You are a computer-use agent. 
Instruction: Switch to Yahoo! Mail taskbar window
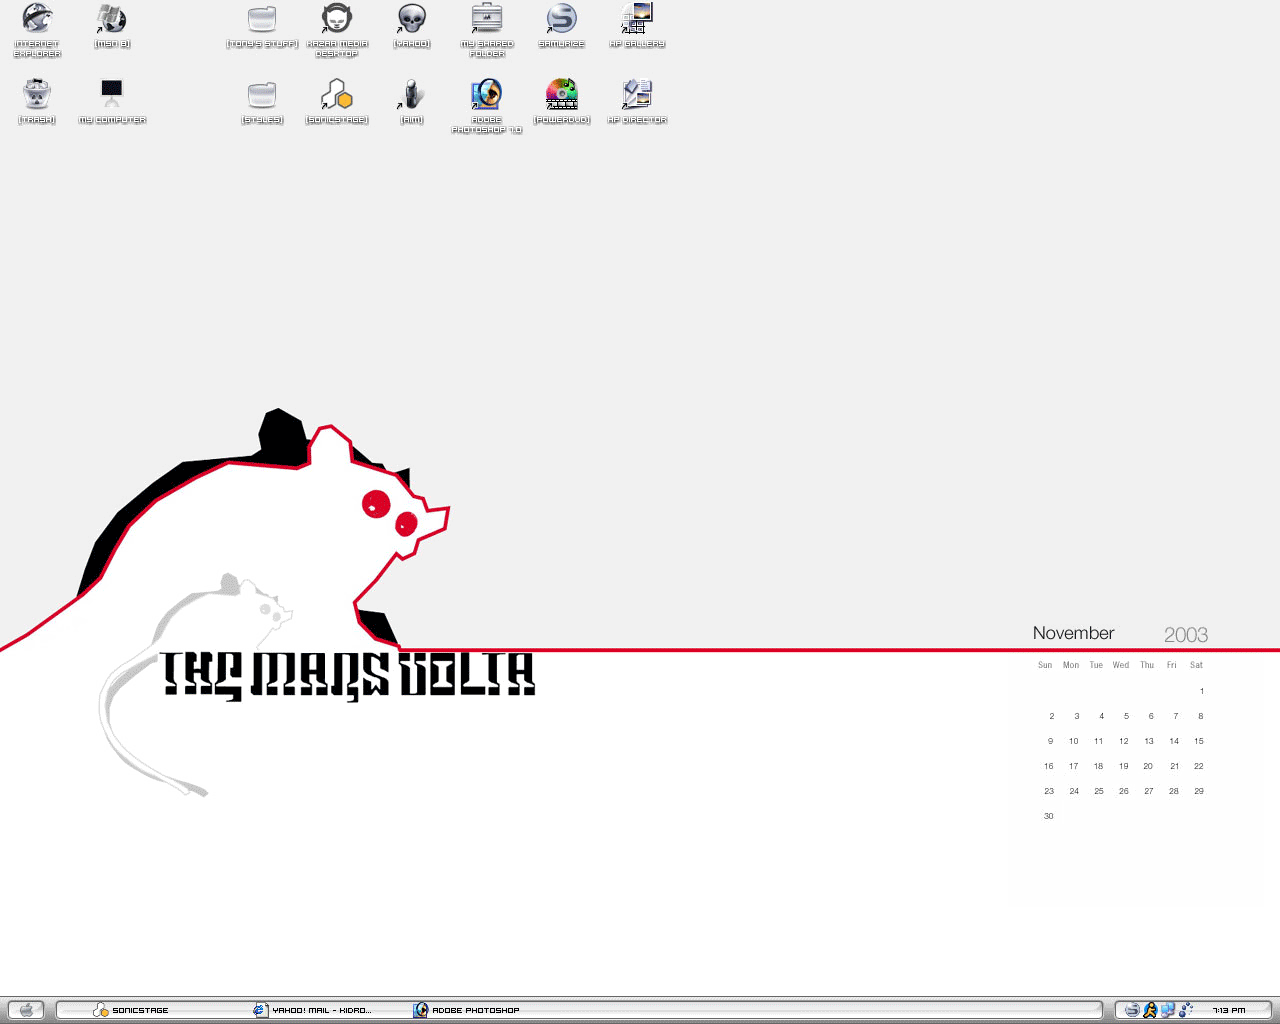point(313,1010)
